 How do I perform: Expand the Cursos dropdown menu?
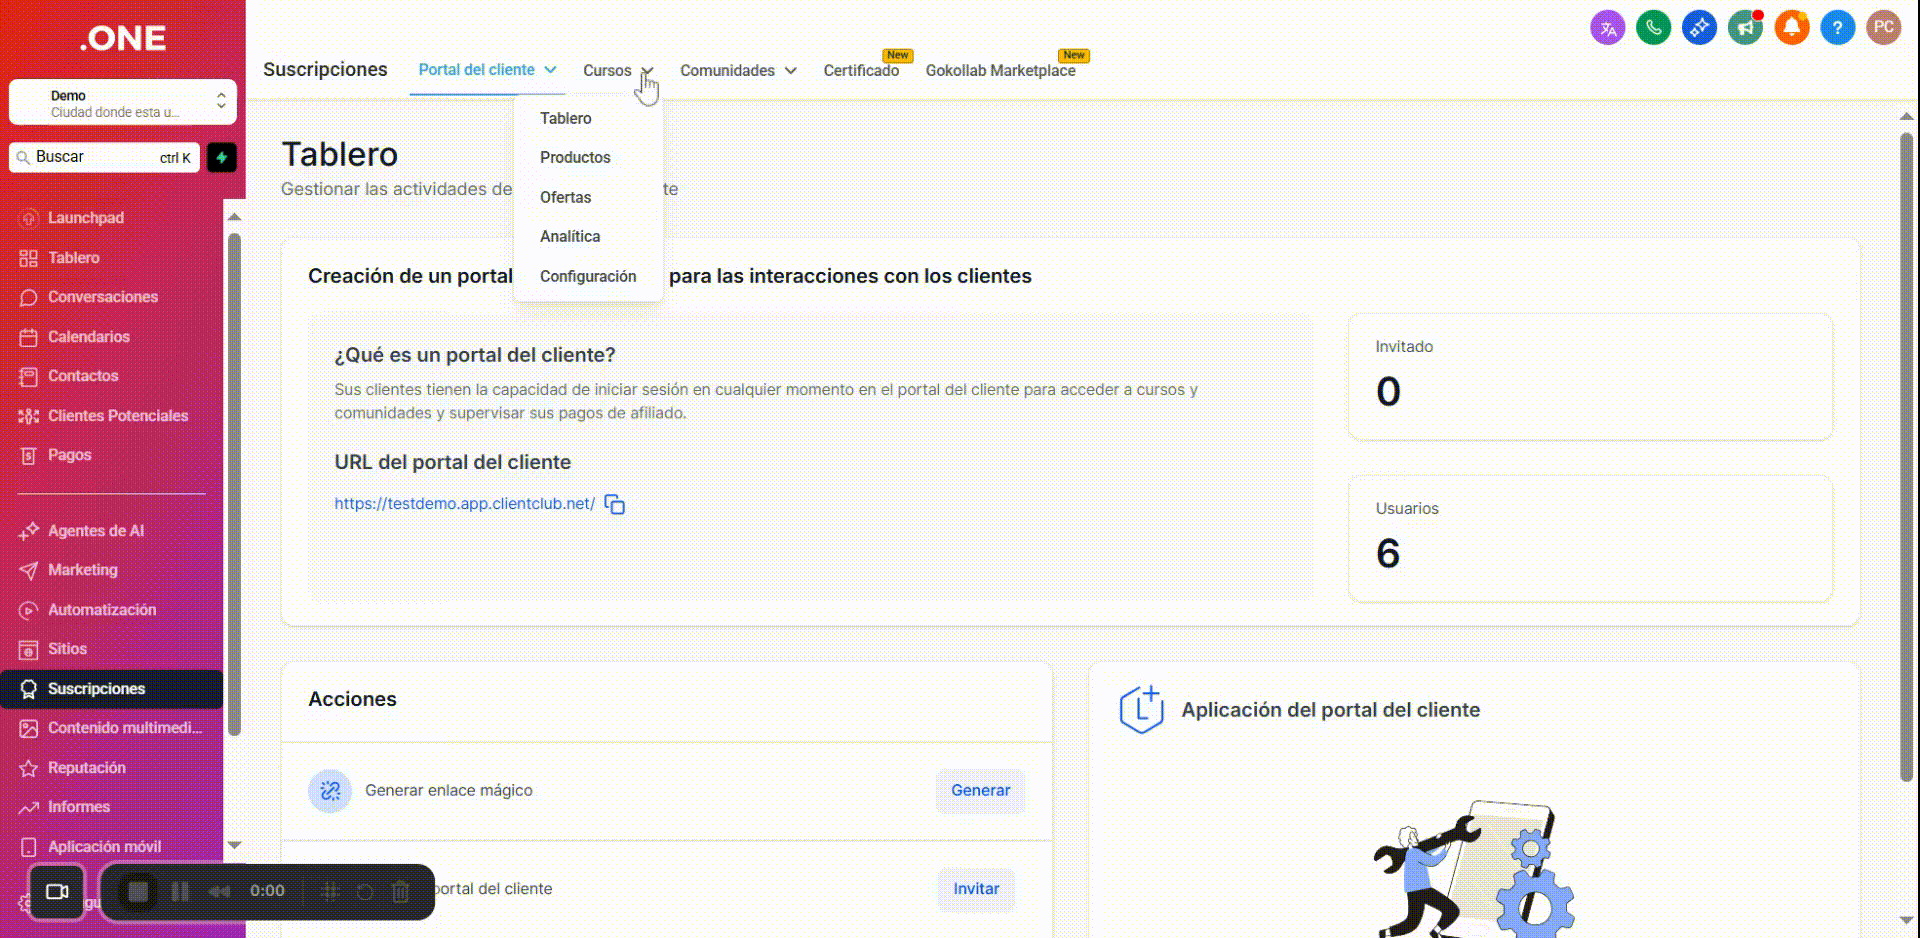(617, 71)
